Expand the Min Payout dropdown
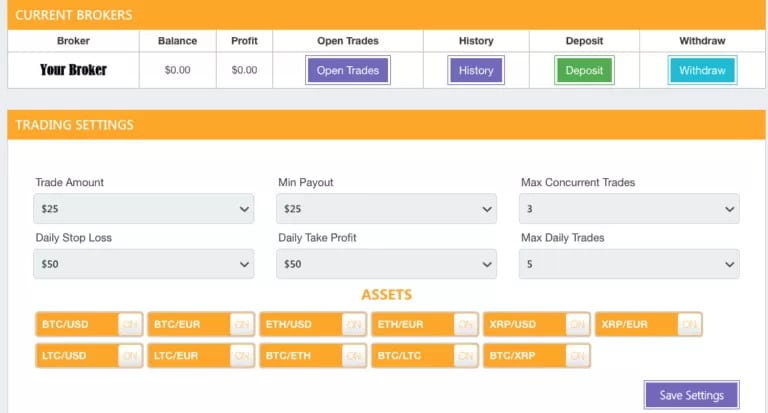This screenshot has height=413, width=768. 387,209
